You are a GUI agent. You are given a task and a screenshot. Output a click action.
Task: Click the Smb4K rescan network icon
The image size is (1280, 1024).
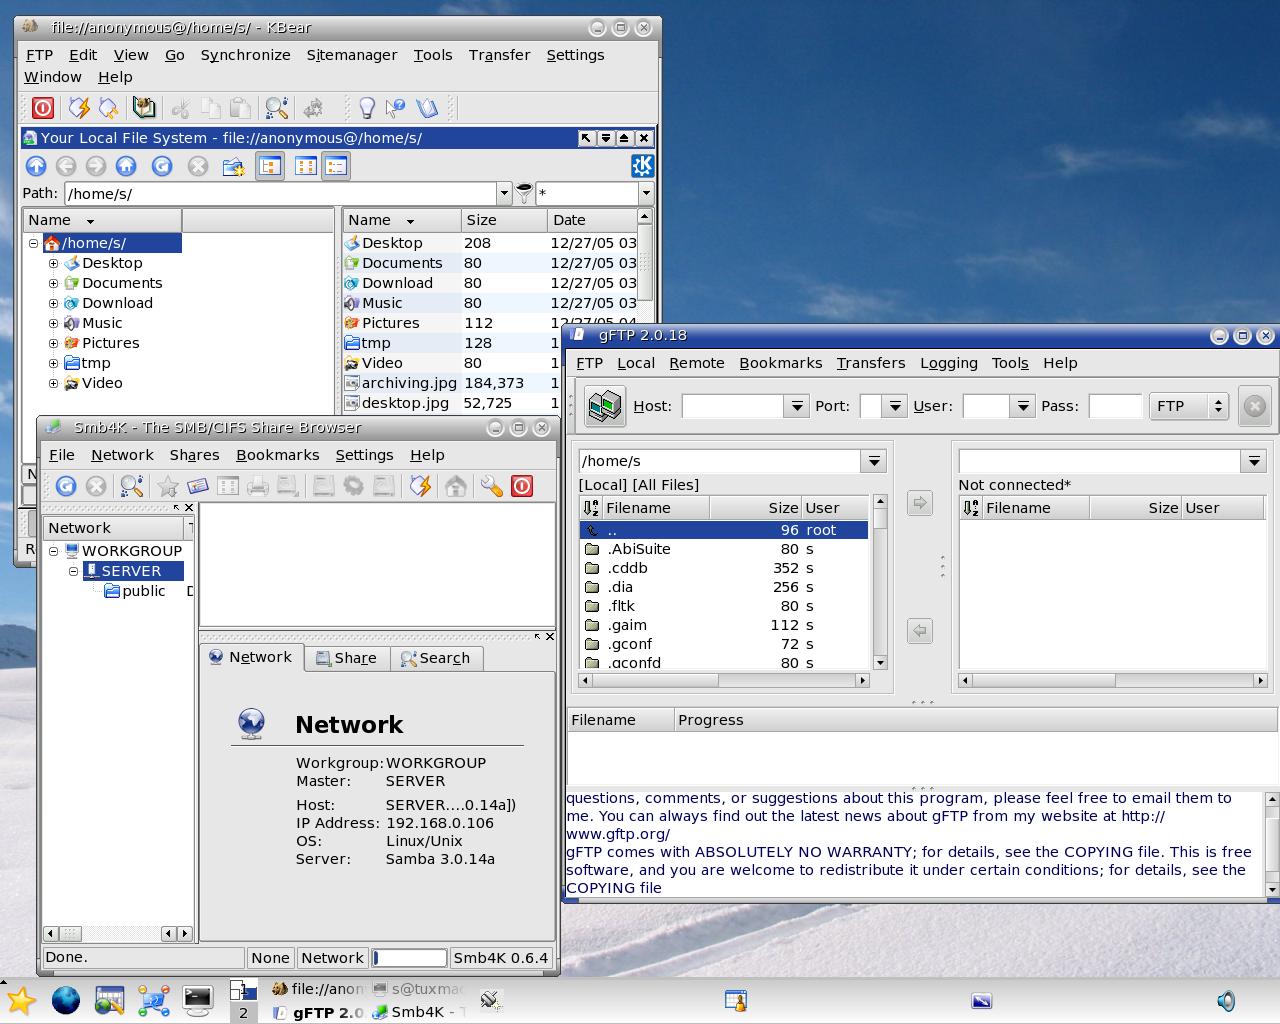[x=66, y=486]
